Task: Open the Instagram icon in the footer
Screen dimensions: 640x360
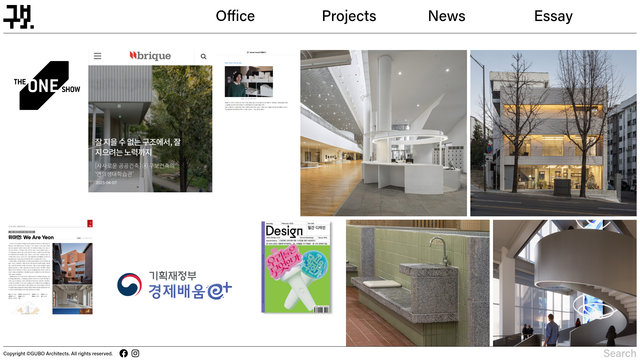Action: click(x=135, y=353)
